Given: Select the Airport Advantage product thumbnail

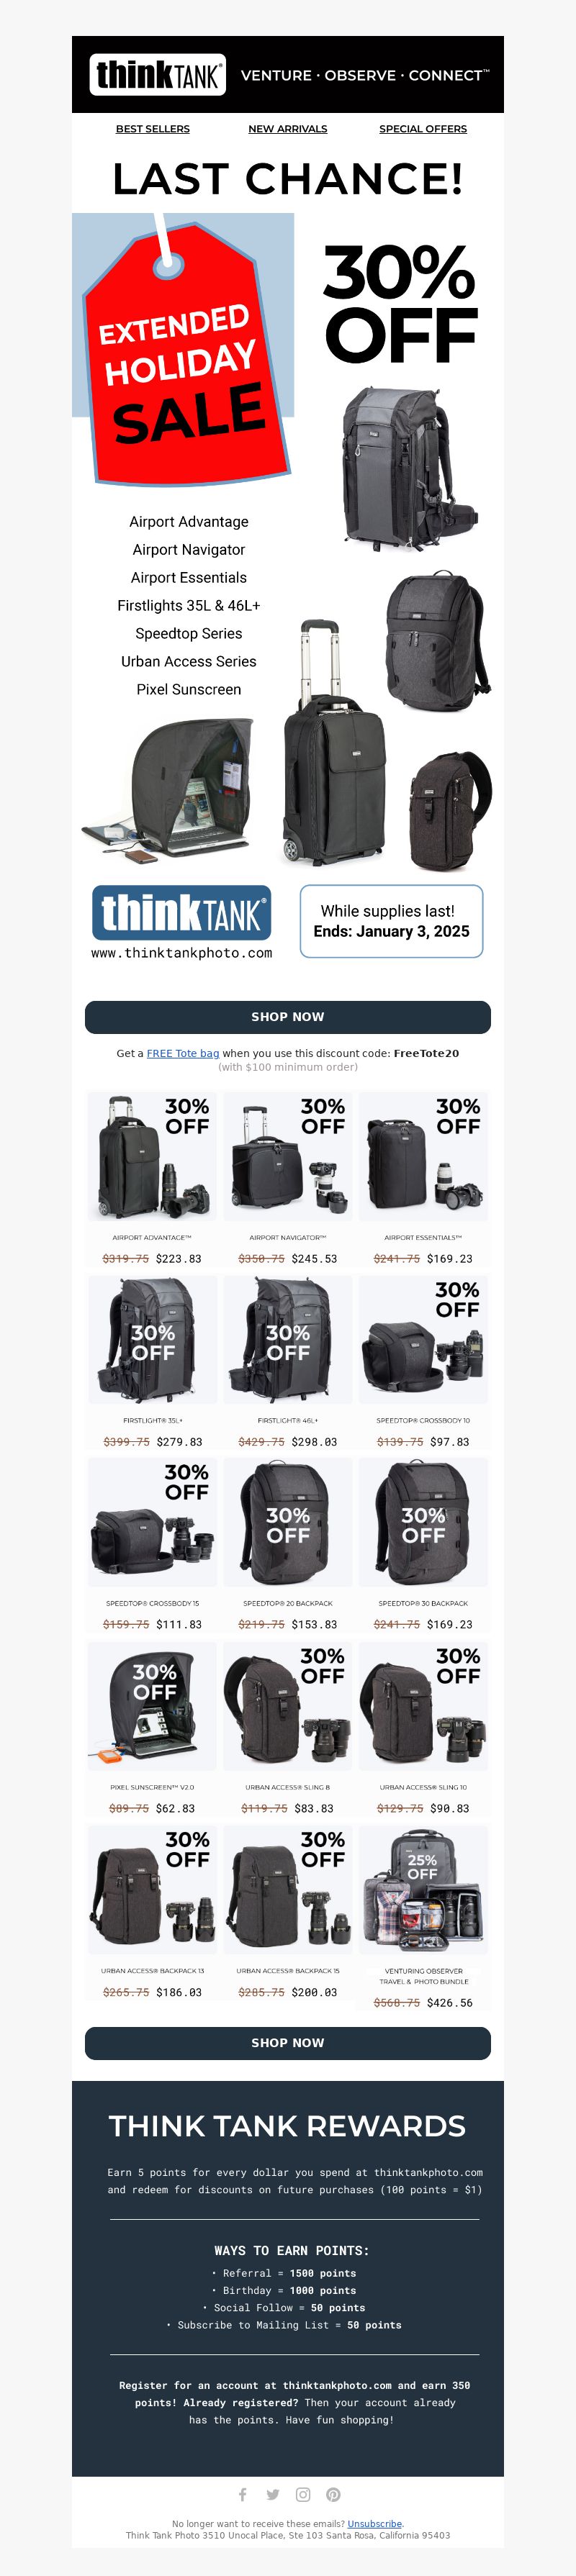Looking at the screenshot, I should pos(153,1157).
